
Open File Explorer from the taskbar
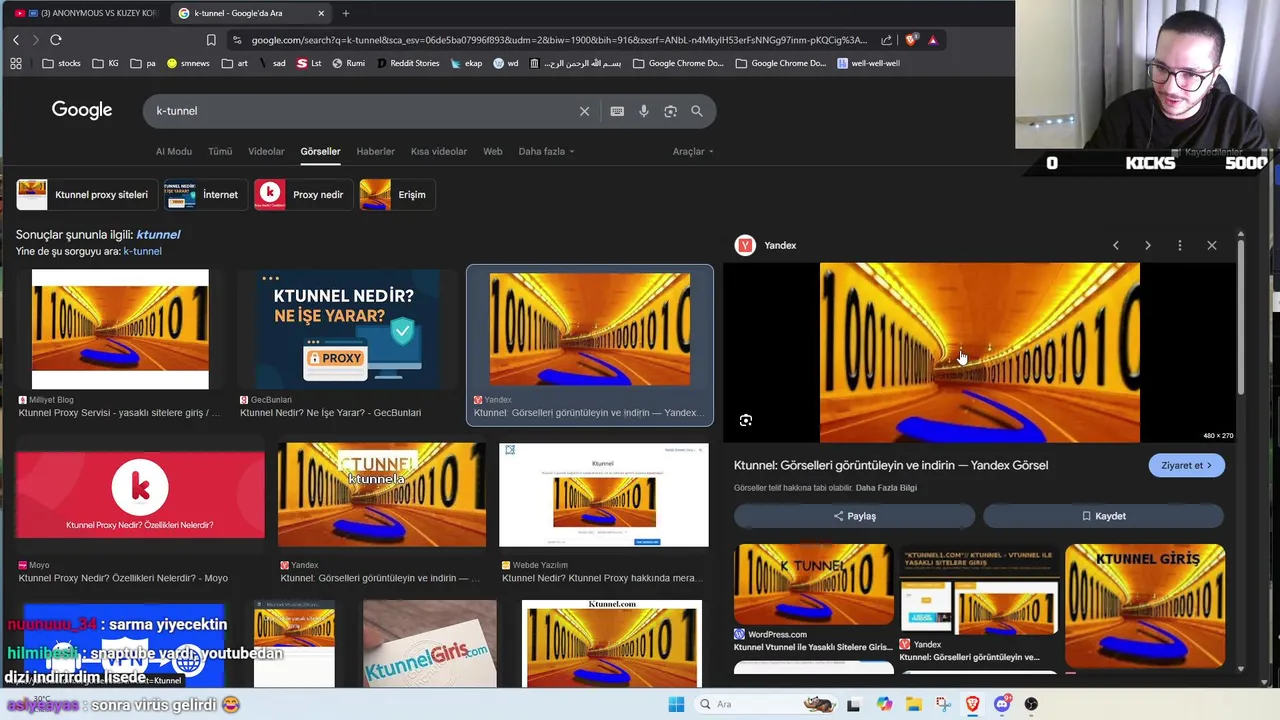click(914, 704)
